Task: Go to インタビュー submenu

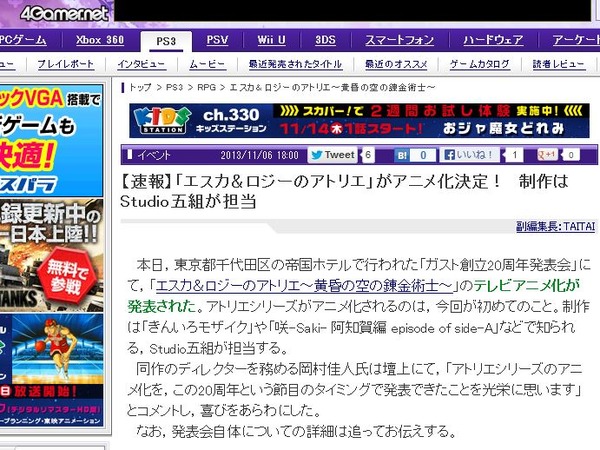Action: (x=141, y=64)
